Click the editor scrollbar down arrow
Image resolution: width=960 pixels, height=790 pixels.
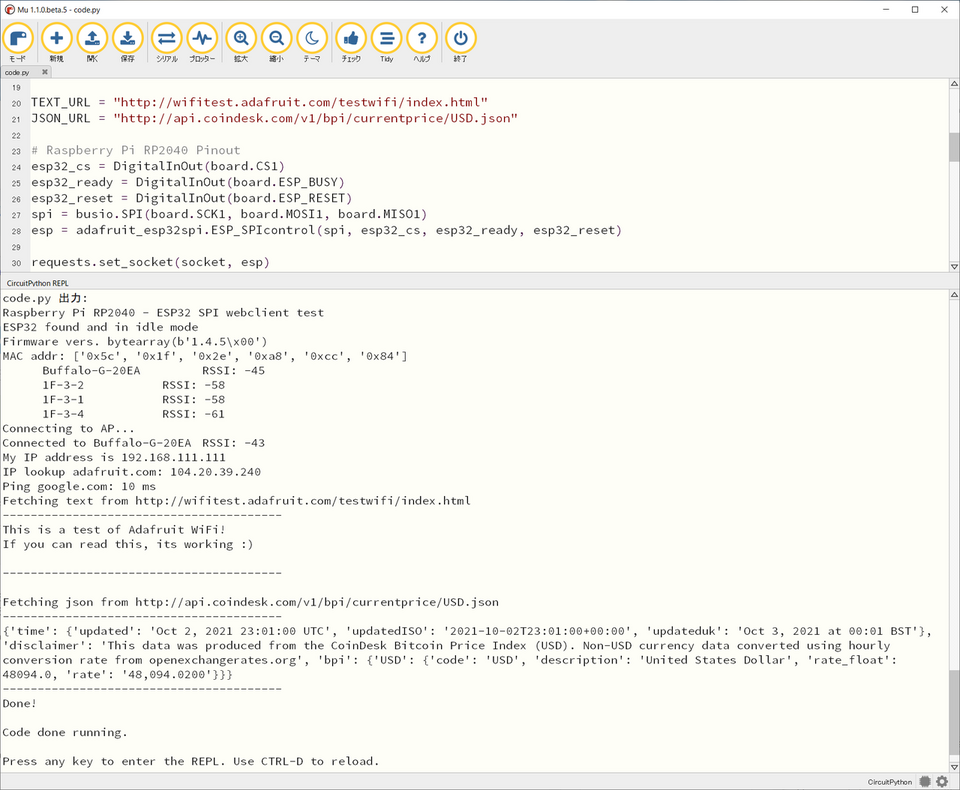[953, 266]
